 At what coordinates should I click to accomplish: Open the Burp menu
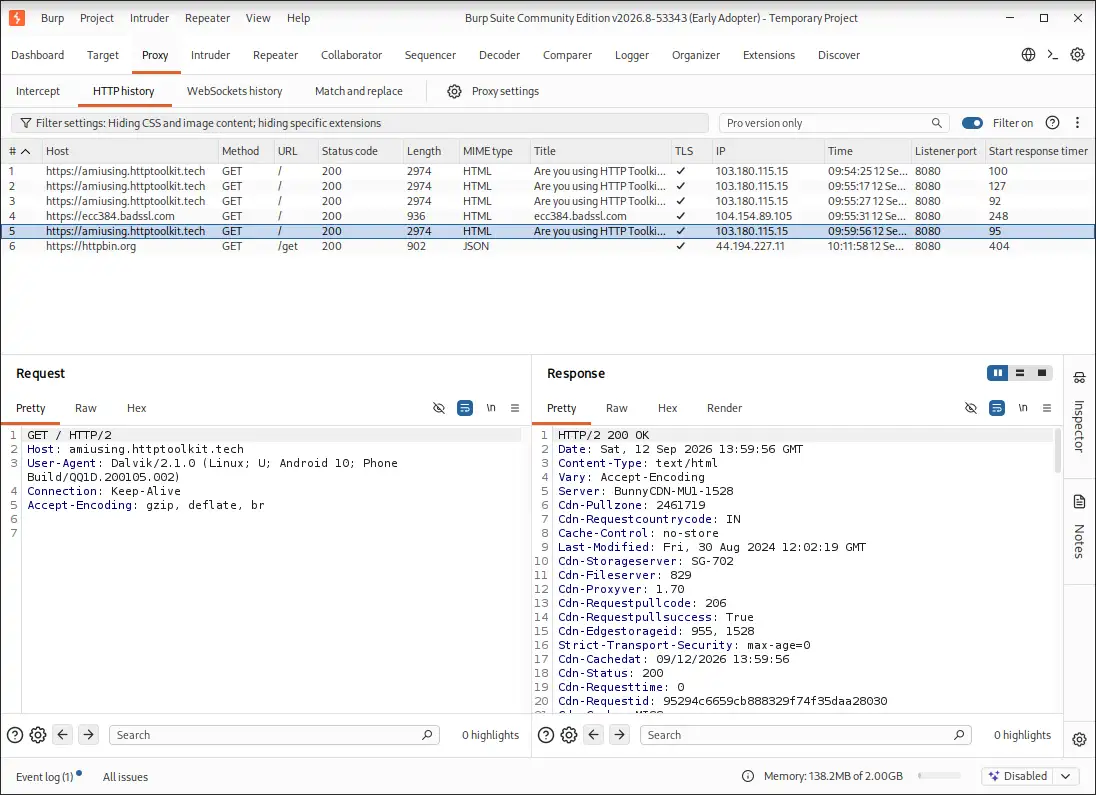coord(52,18)
